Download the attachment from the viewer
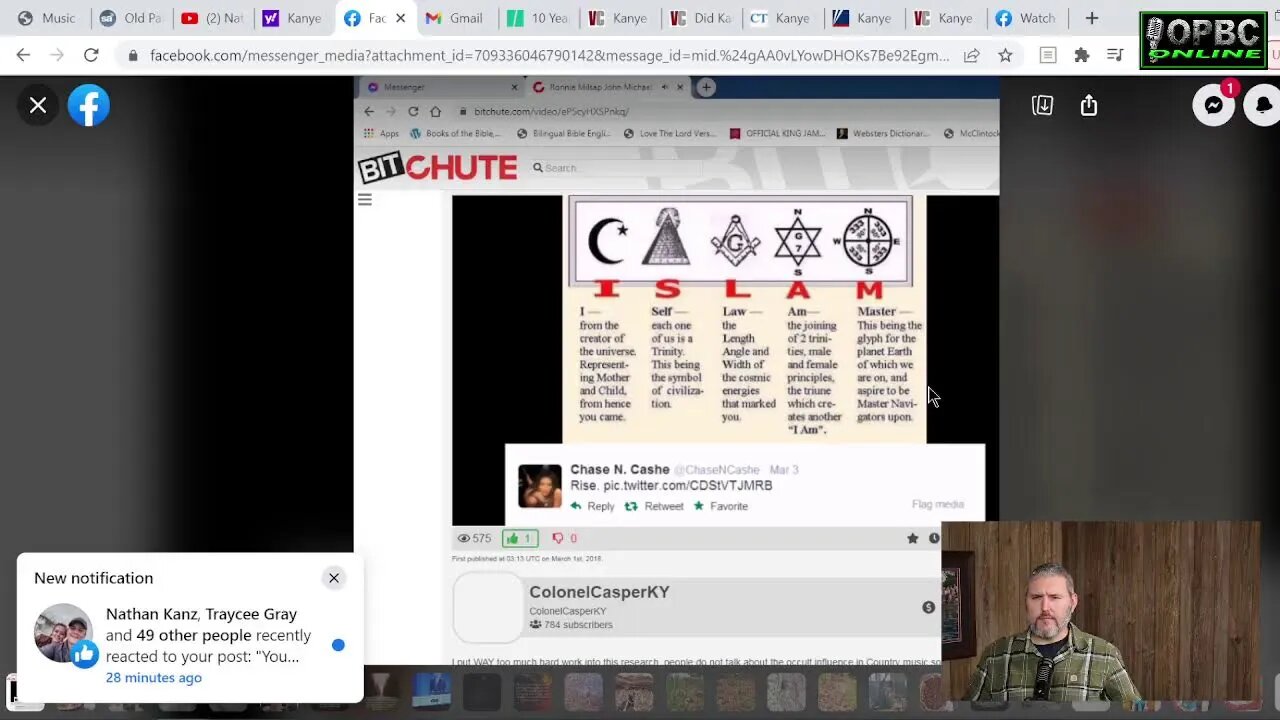 pyautogui.click(x=1042, y=105)
